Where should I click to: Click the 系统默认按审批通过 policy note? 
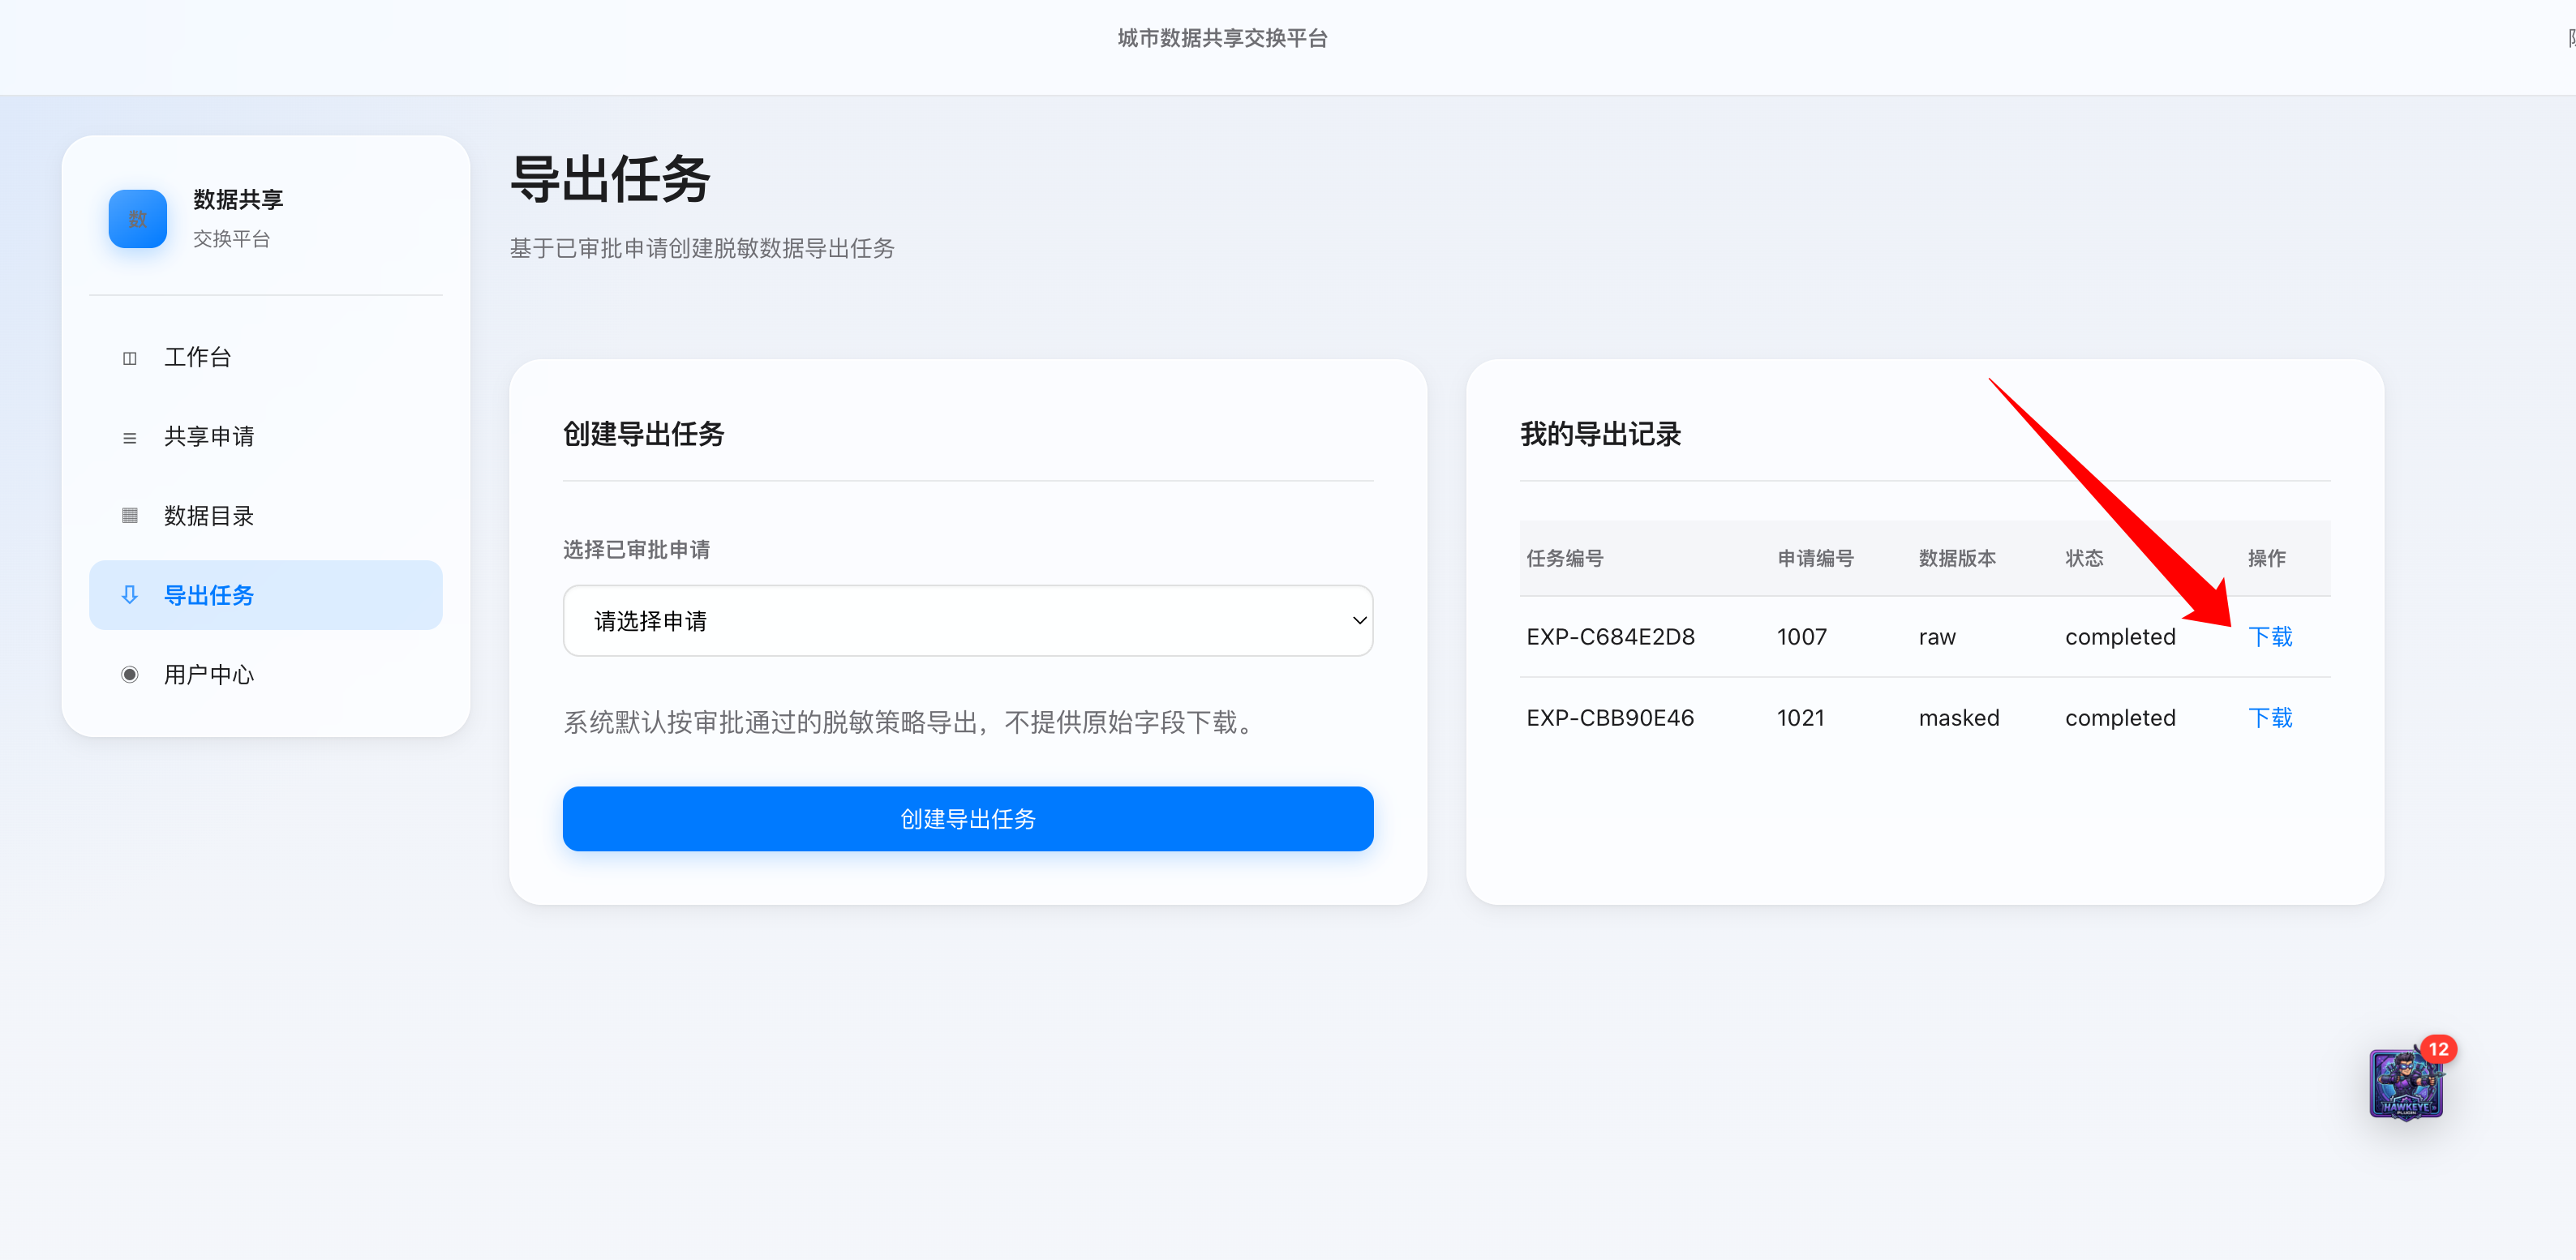[x=911, y=722]
